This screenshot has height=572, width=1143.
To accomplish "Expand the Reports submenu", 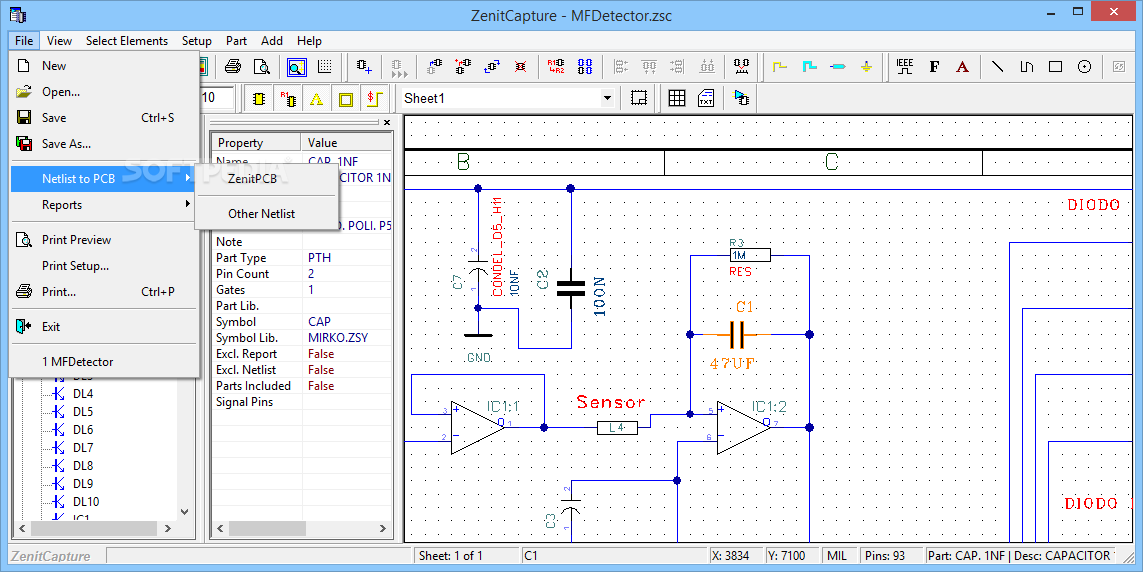I will (104, 205).
